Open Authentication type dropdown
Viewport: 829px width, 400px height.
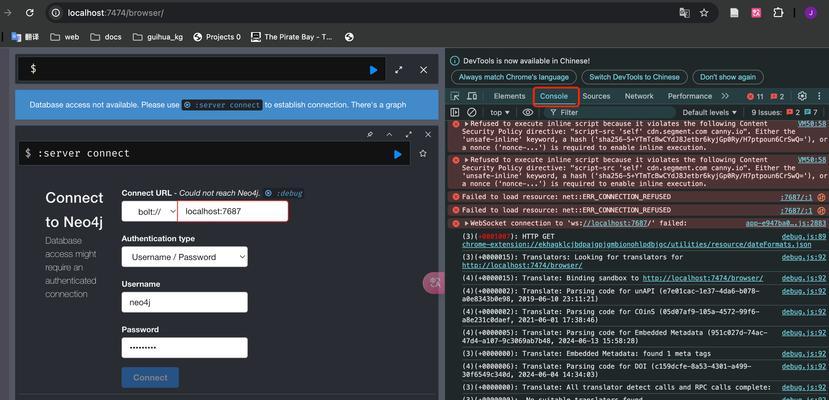(185, 257)
